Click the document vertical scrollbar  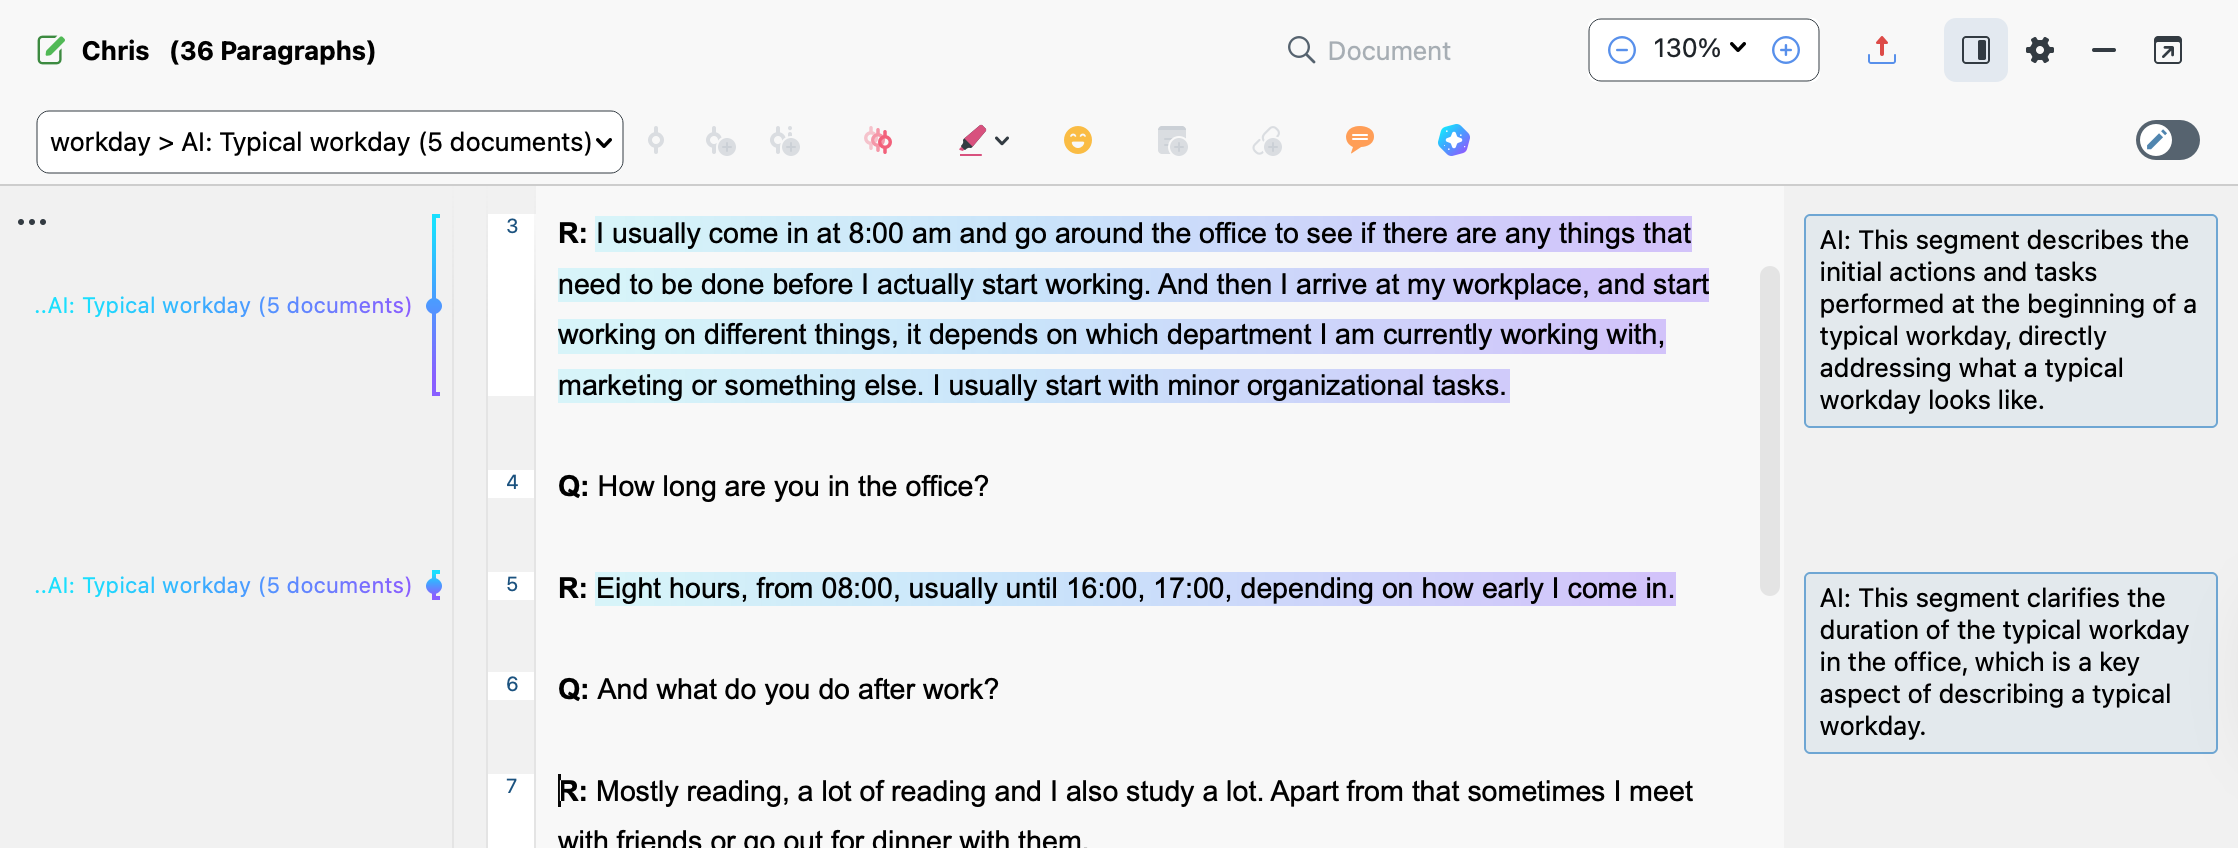click(1769, 430)
